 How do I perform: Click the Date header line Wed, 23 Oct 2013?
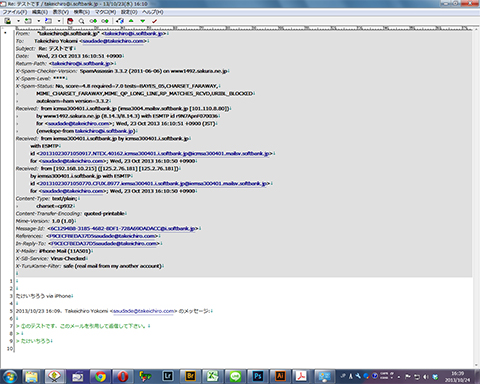69,56
